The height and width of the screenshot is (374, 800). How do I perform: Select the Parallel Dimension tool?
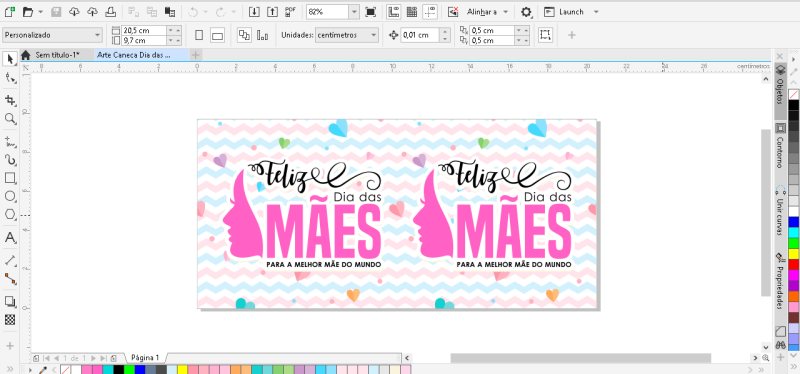tap(10, 261)
